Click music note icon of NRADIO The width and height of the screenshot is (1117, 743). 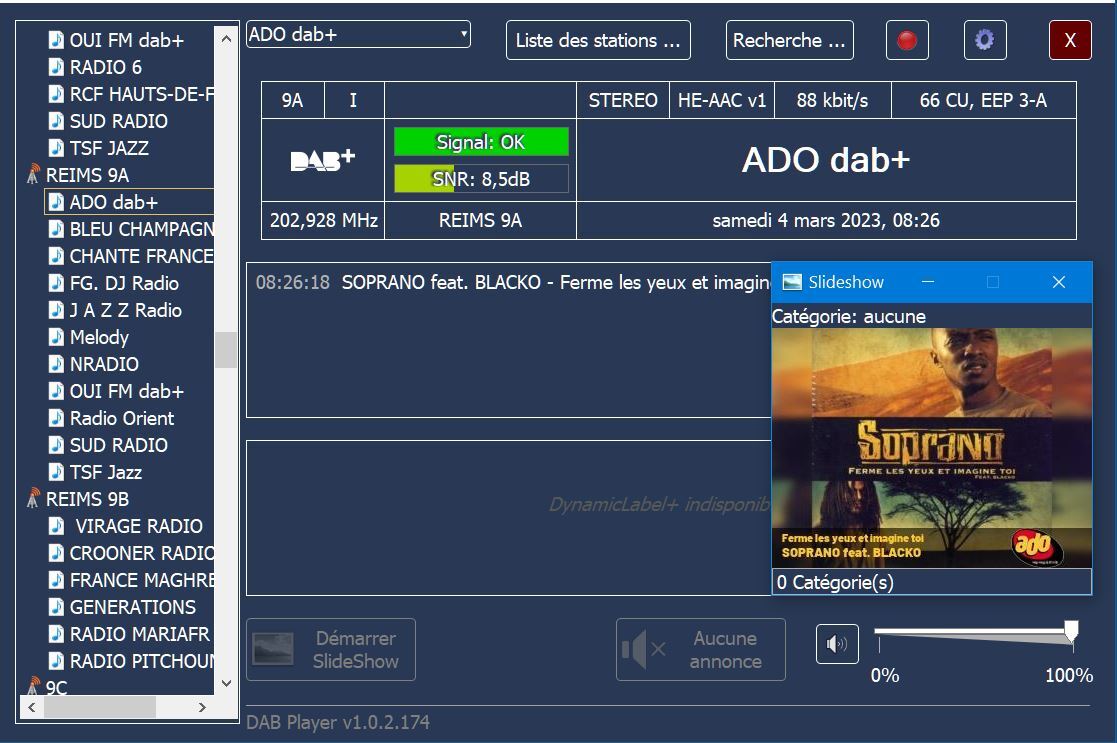pos(56,364)
